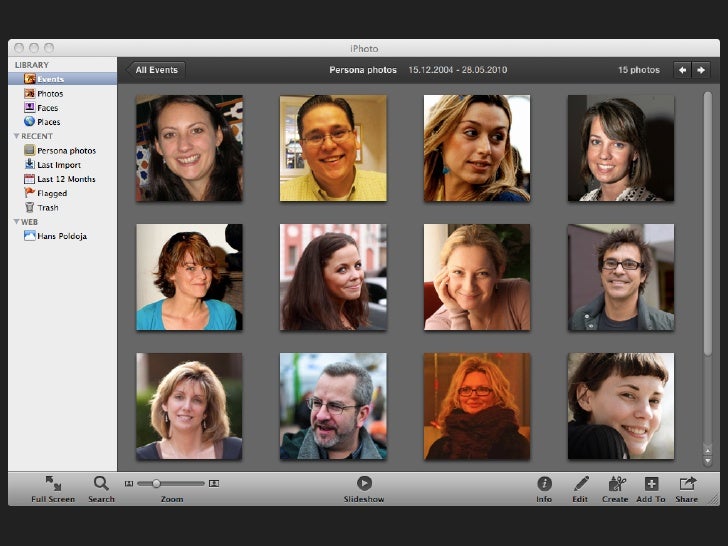Go back to All Events

tap(156, 70)
